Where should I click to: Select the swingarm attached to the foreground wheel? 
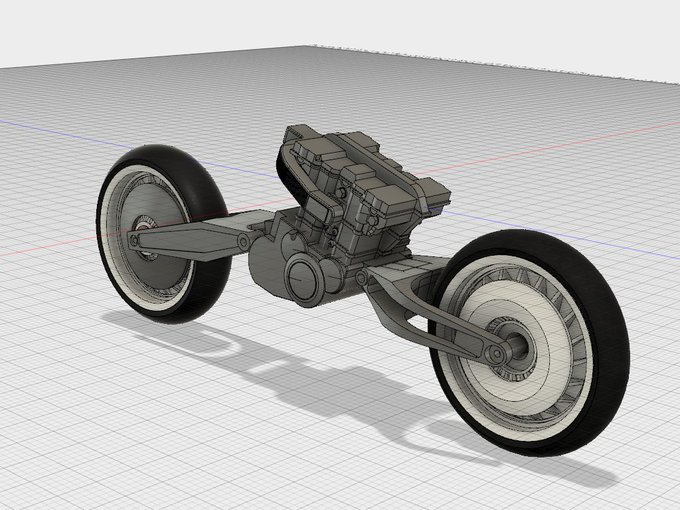pyautogui.click(x=429, y=312)
